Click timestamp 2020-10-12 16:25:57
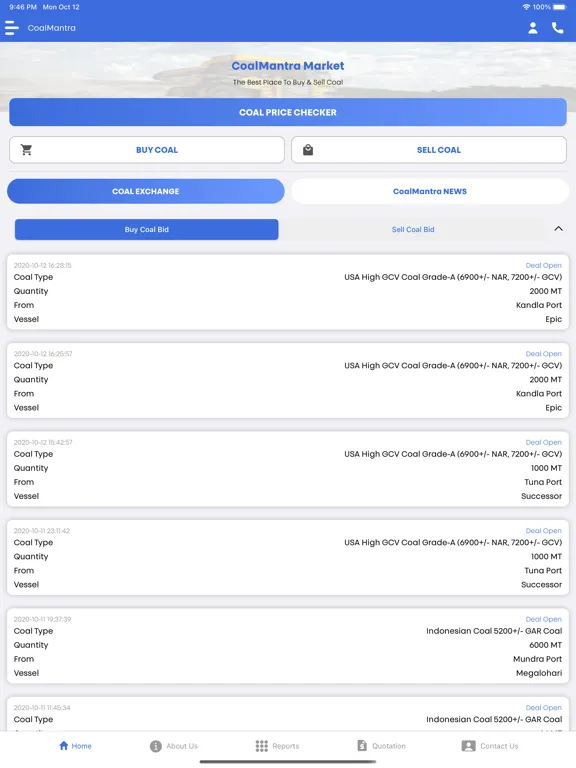This screenshot has width=576, height=768. pos(43,354)
